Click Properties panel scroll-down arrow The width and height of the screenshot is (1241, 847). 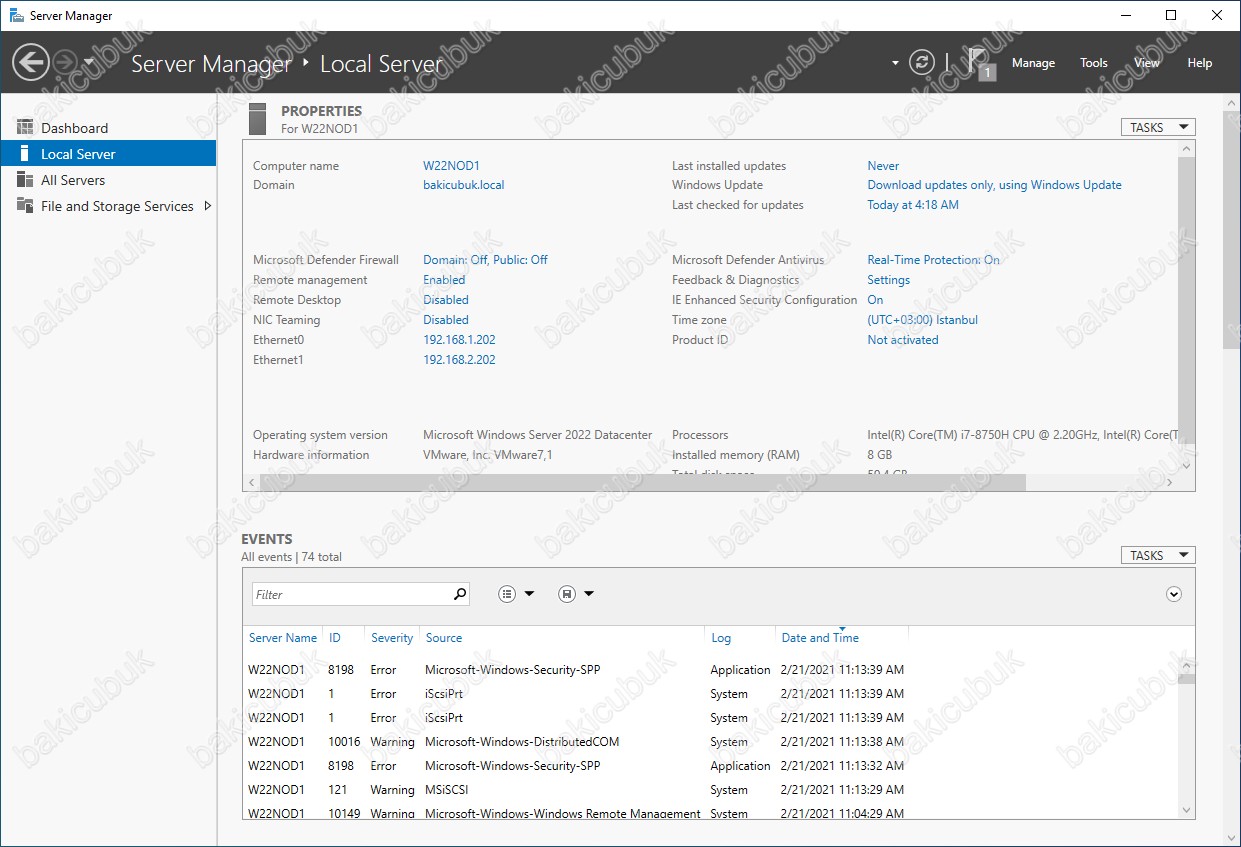[x=1186, y=465]
